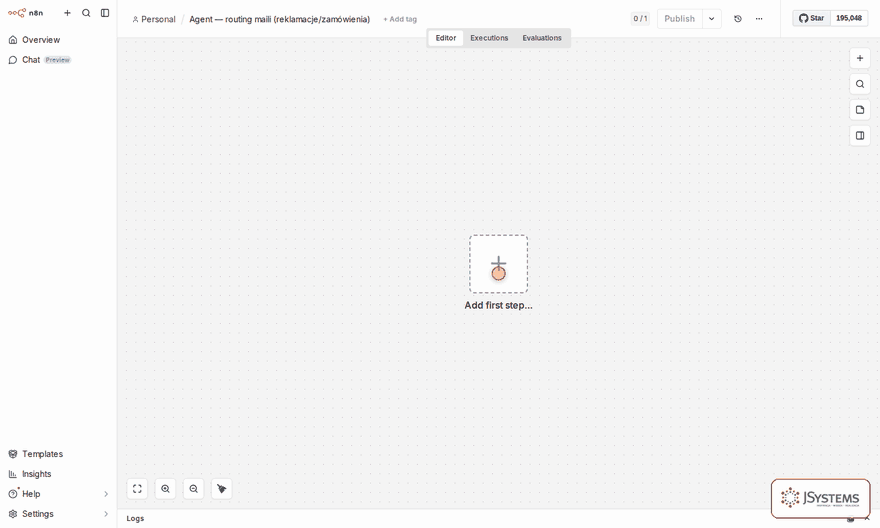
Task: Click the 0 / 1 indicator near Publish
Action: (x=640, y=19)
